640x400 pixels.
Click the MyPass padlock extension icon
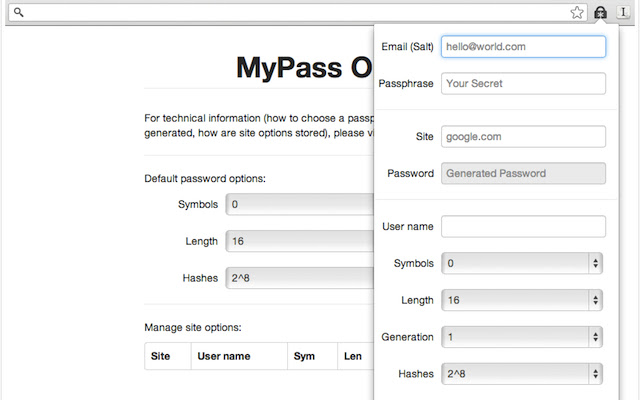[600, 13]
